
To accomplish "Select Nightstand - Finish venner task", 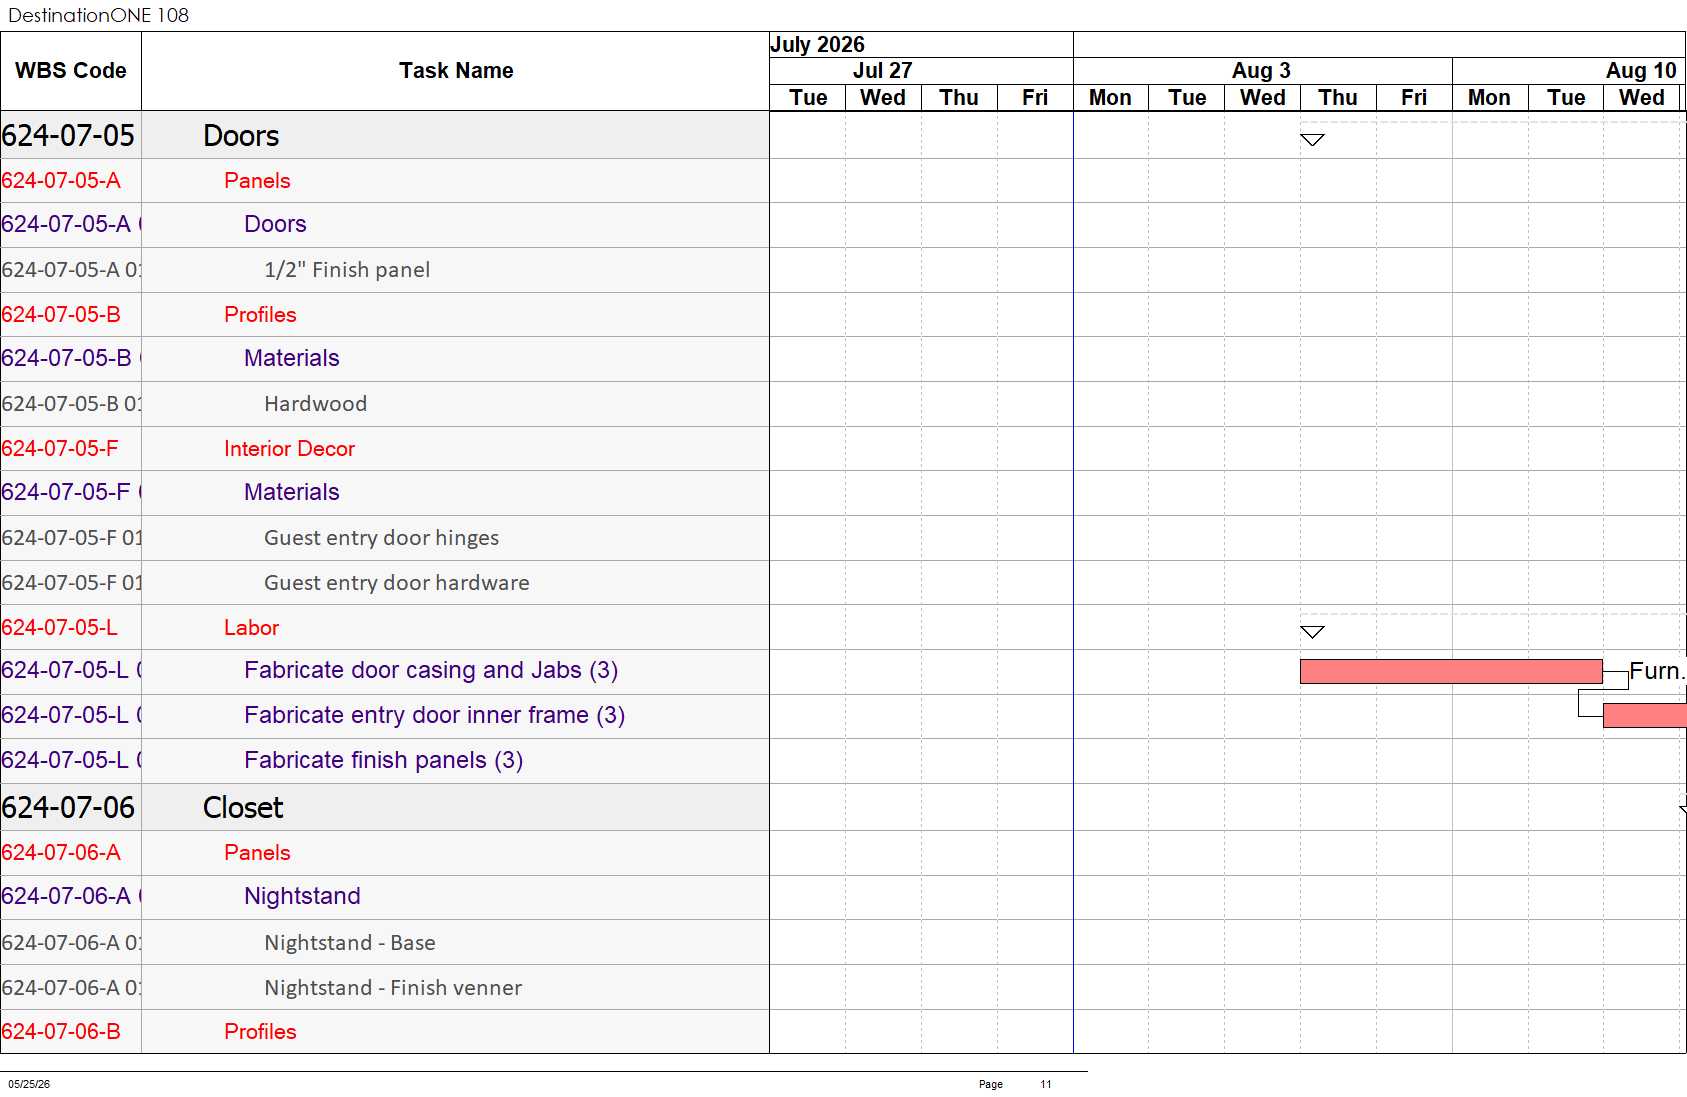I will point(385,988).
